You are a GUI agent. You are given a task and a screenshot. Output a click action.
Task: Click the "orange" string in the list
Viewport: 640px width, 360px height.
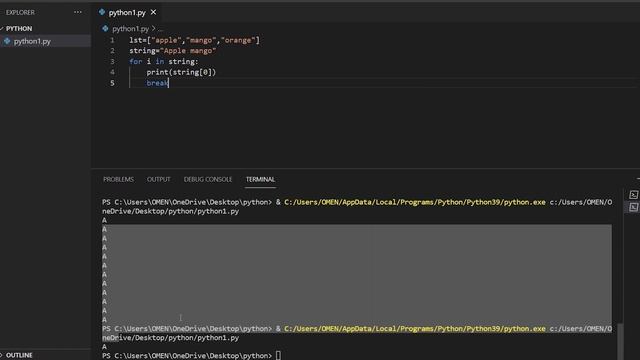238,40
